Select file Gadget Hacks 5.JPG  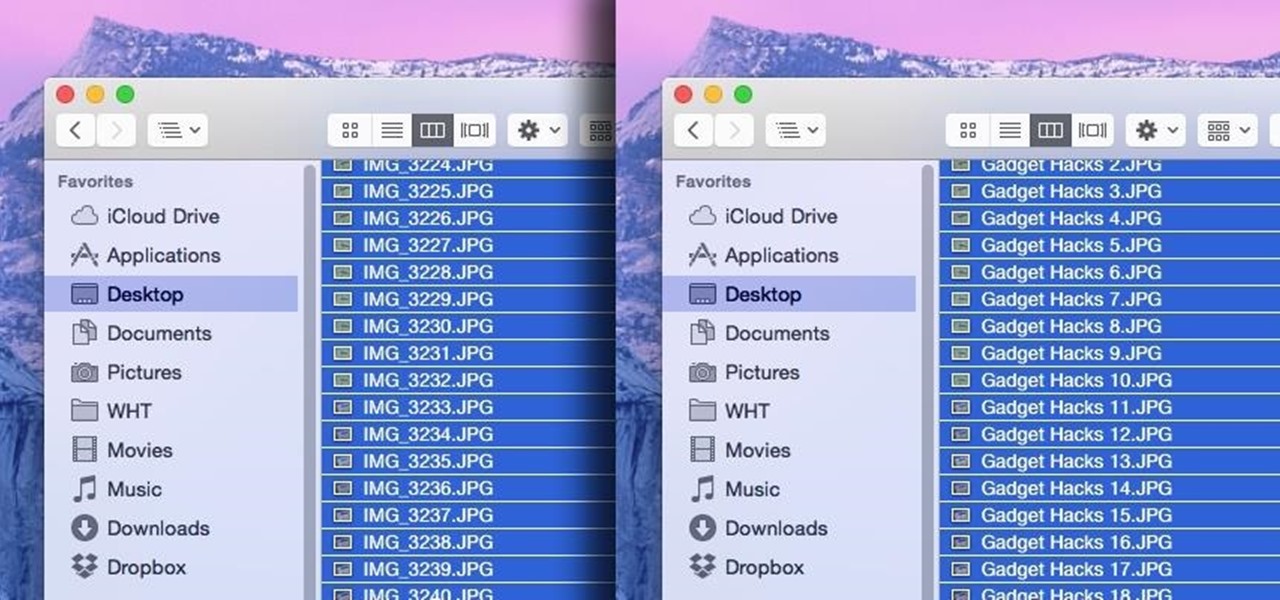point(1110,245)
